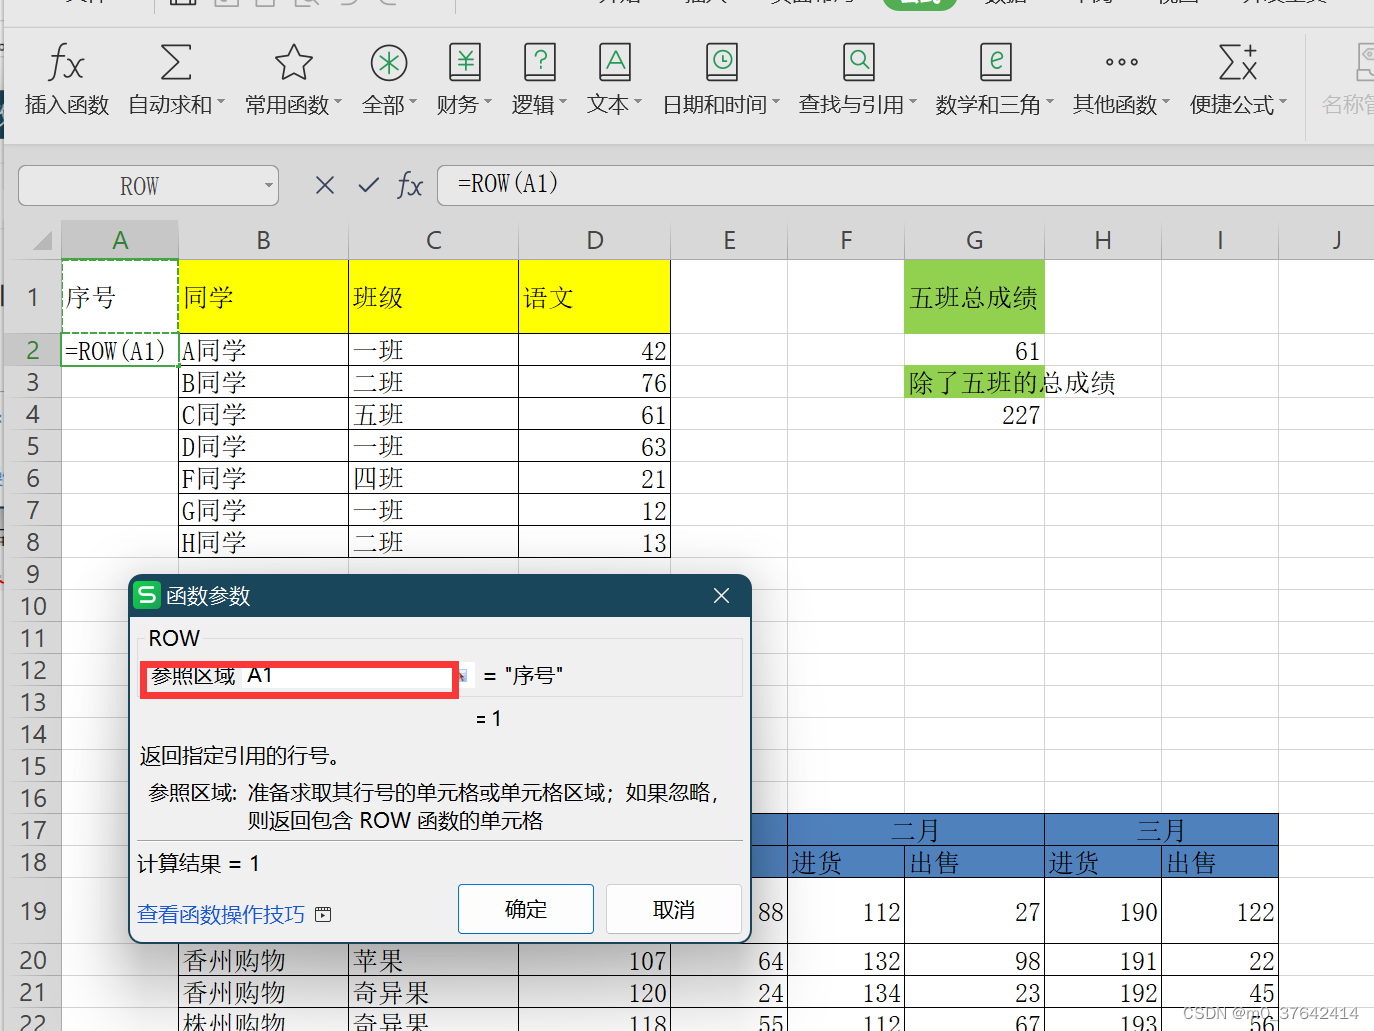
Task: Open Lookup and Reference (查找与引用) icon
Action: pos(858,62)
